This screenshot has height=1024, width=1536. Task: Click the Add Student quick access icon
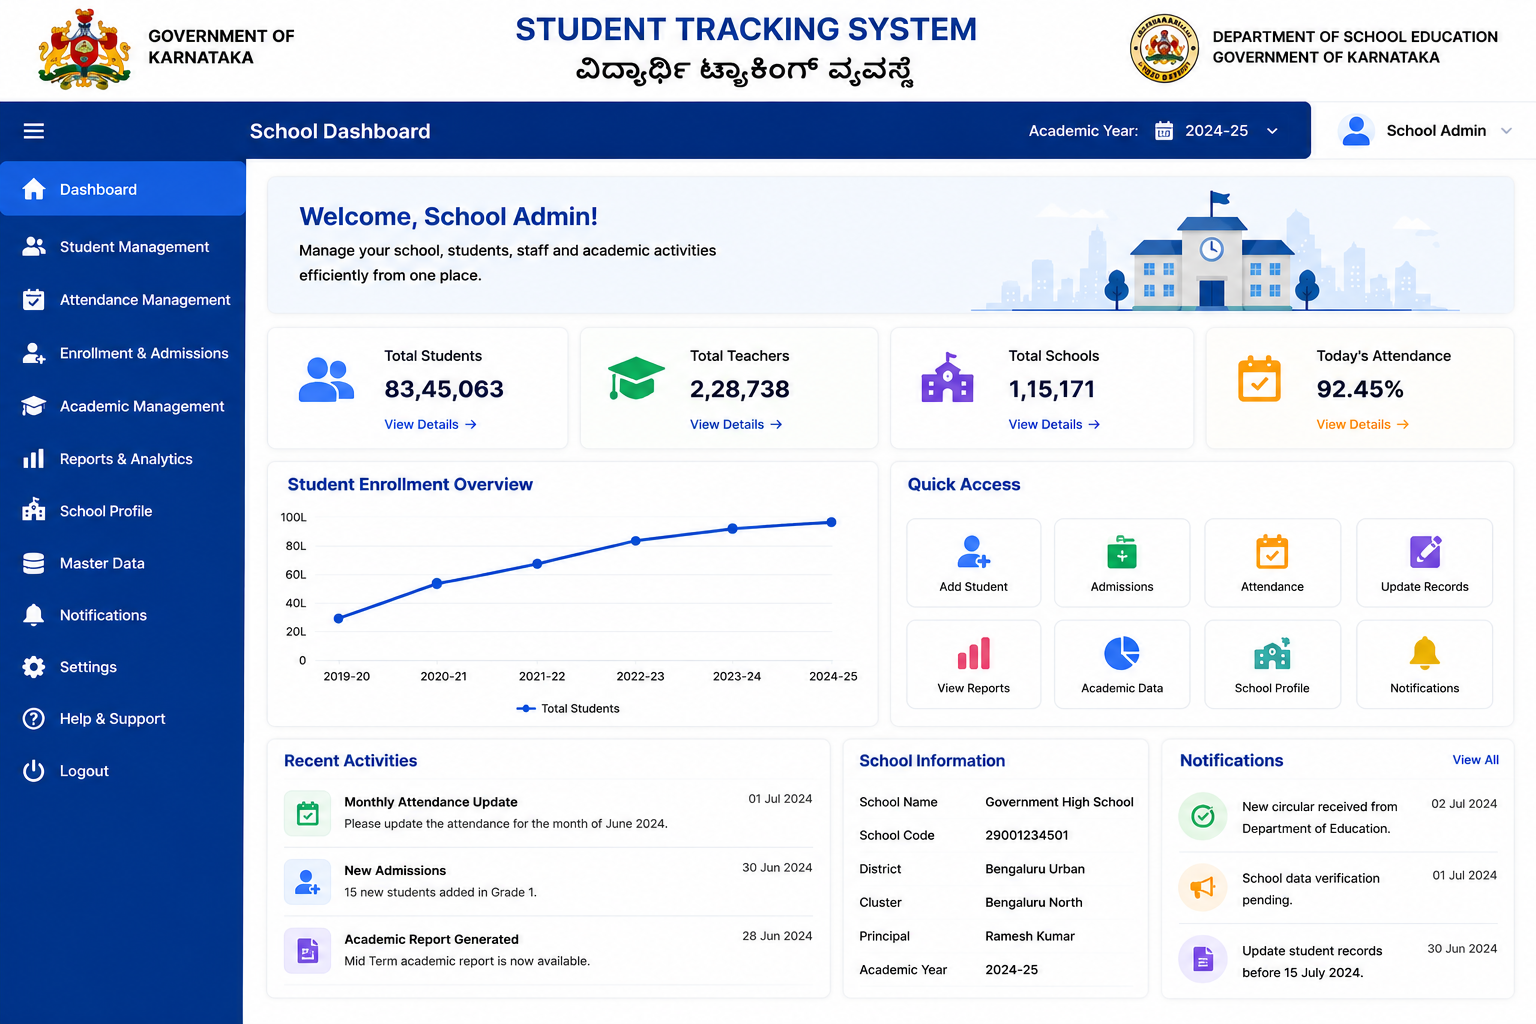click(x=973, y=552)
